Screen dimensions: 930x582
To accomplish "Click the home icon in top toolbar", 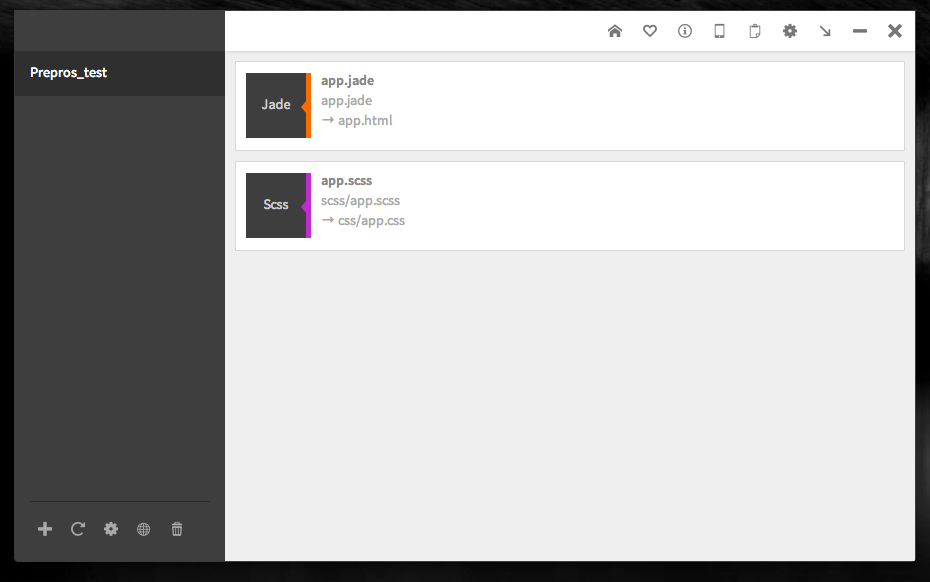I will point(615,31).
